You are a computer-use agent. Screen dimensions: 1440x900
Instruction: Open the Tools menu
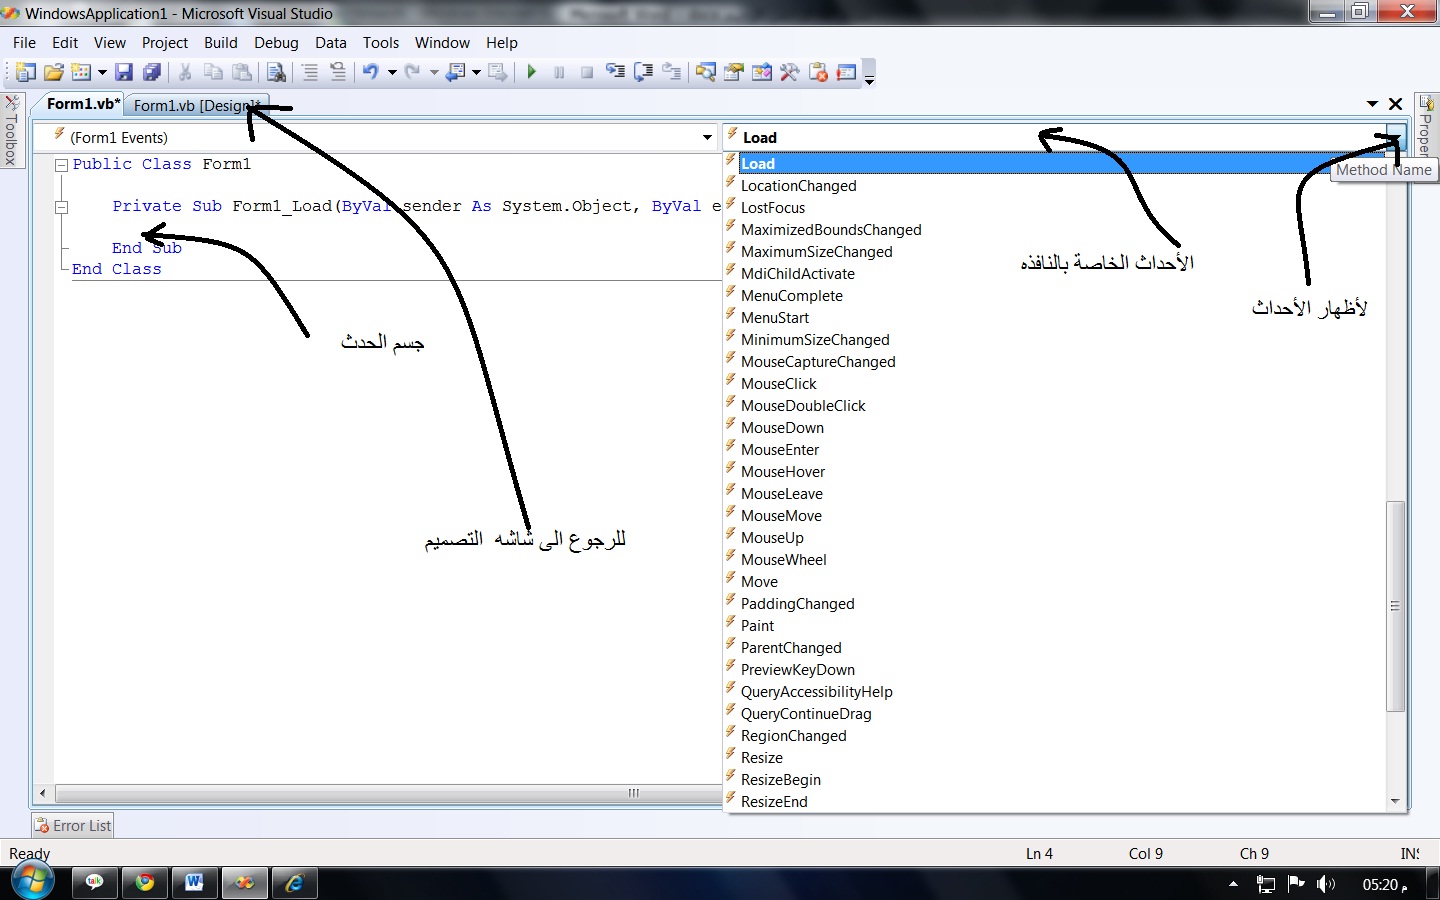point(381,43)
